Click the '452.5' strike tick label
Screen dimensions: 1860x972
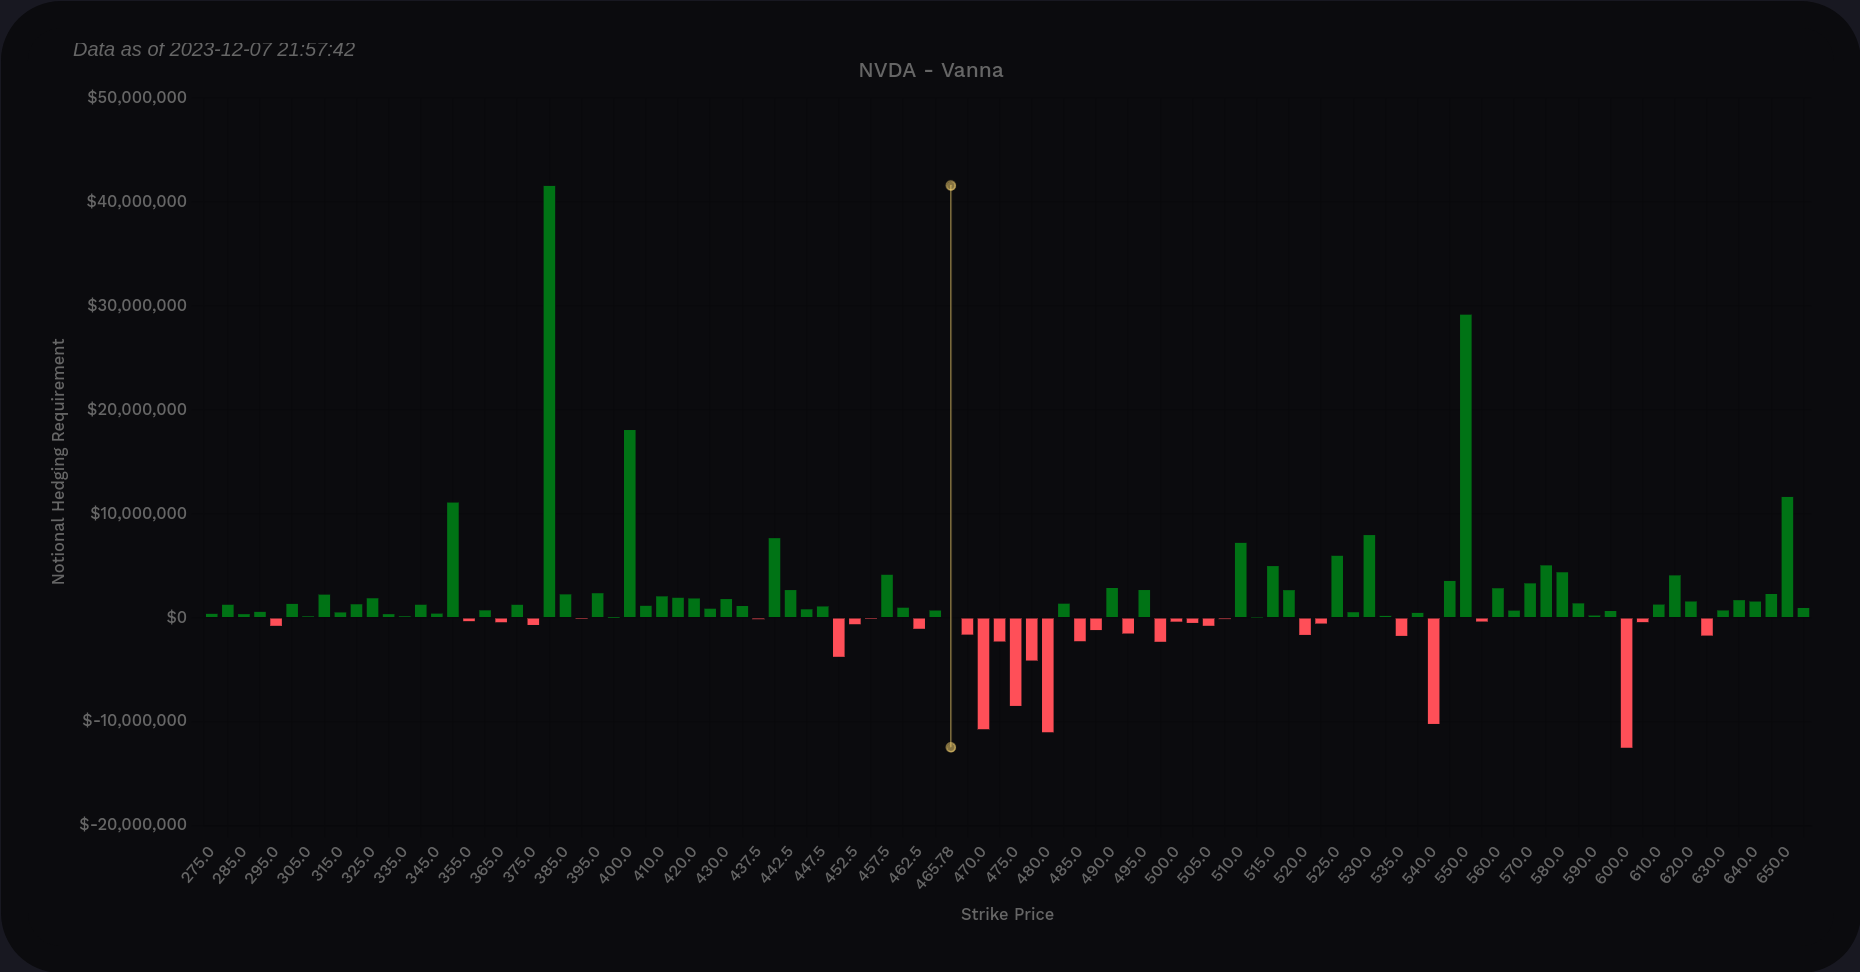click(840, 865)
